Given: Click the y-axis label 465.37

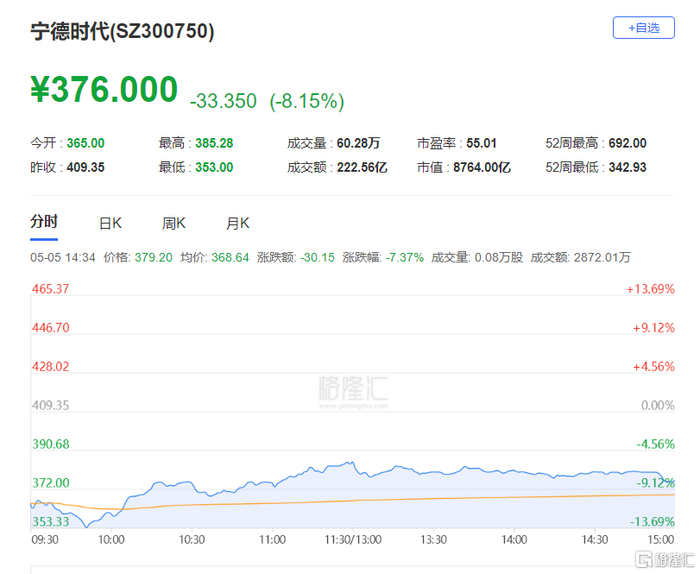Looking at the screenshot, I should coord(50,289).
